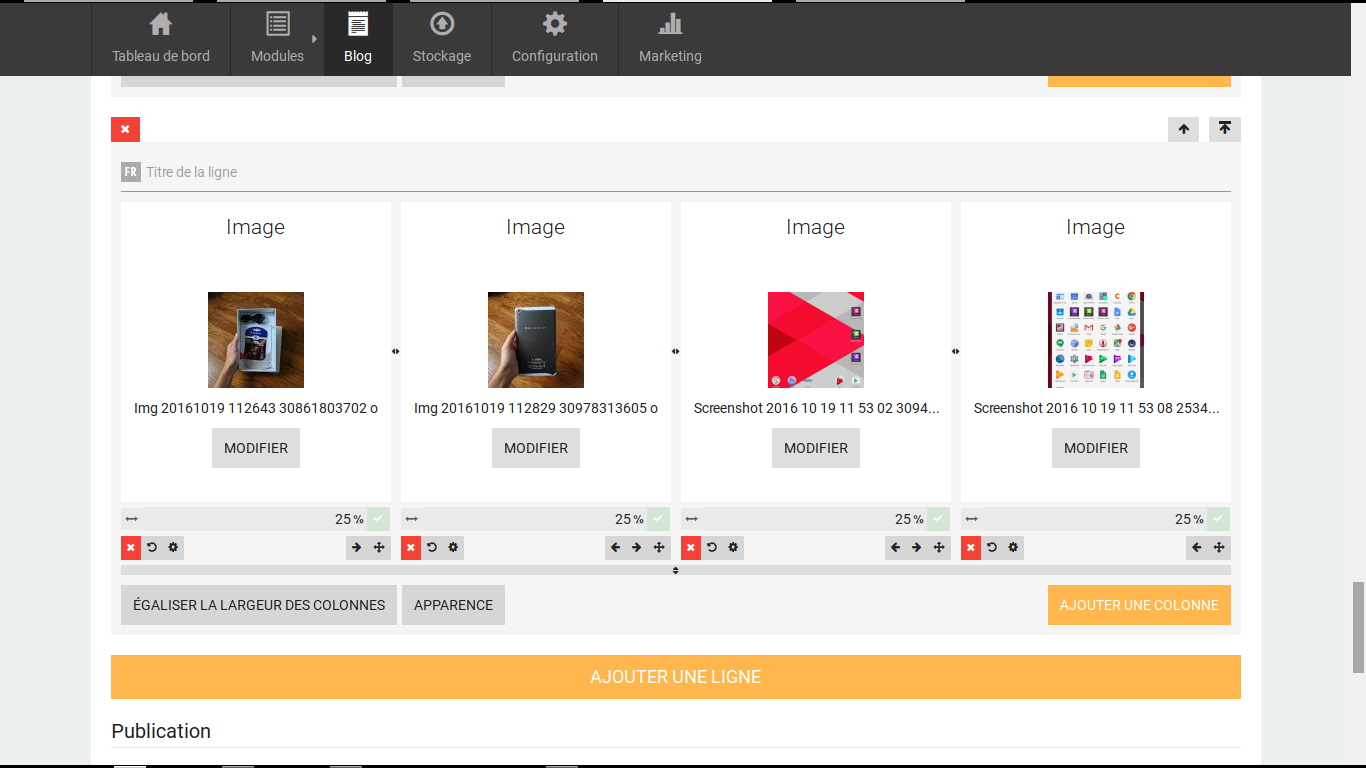The height and width of the screenshot is (768, 1366).
Task: Move the row to the top
Action: click(1225, 129)
